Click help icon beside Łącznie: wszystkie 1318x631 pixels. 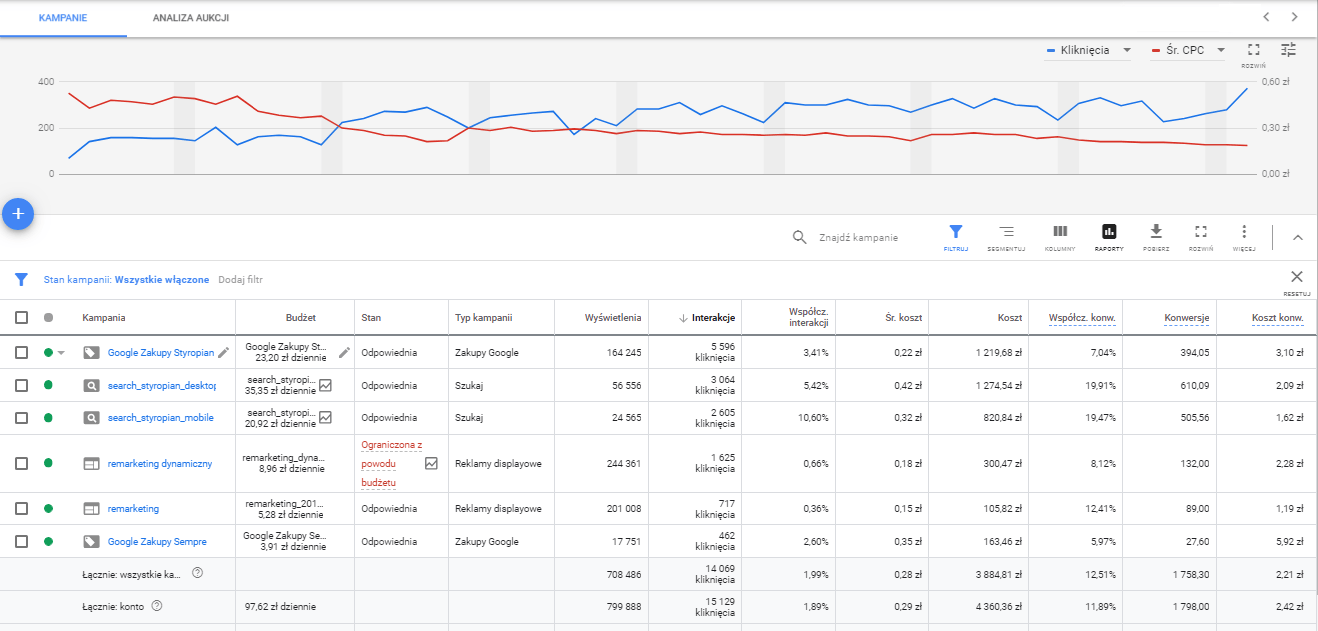pos(197,573)
